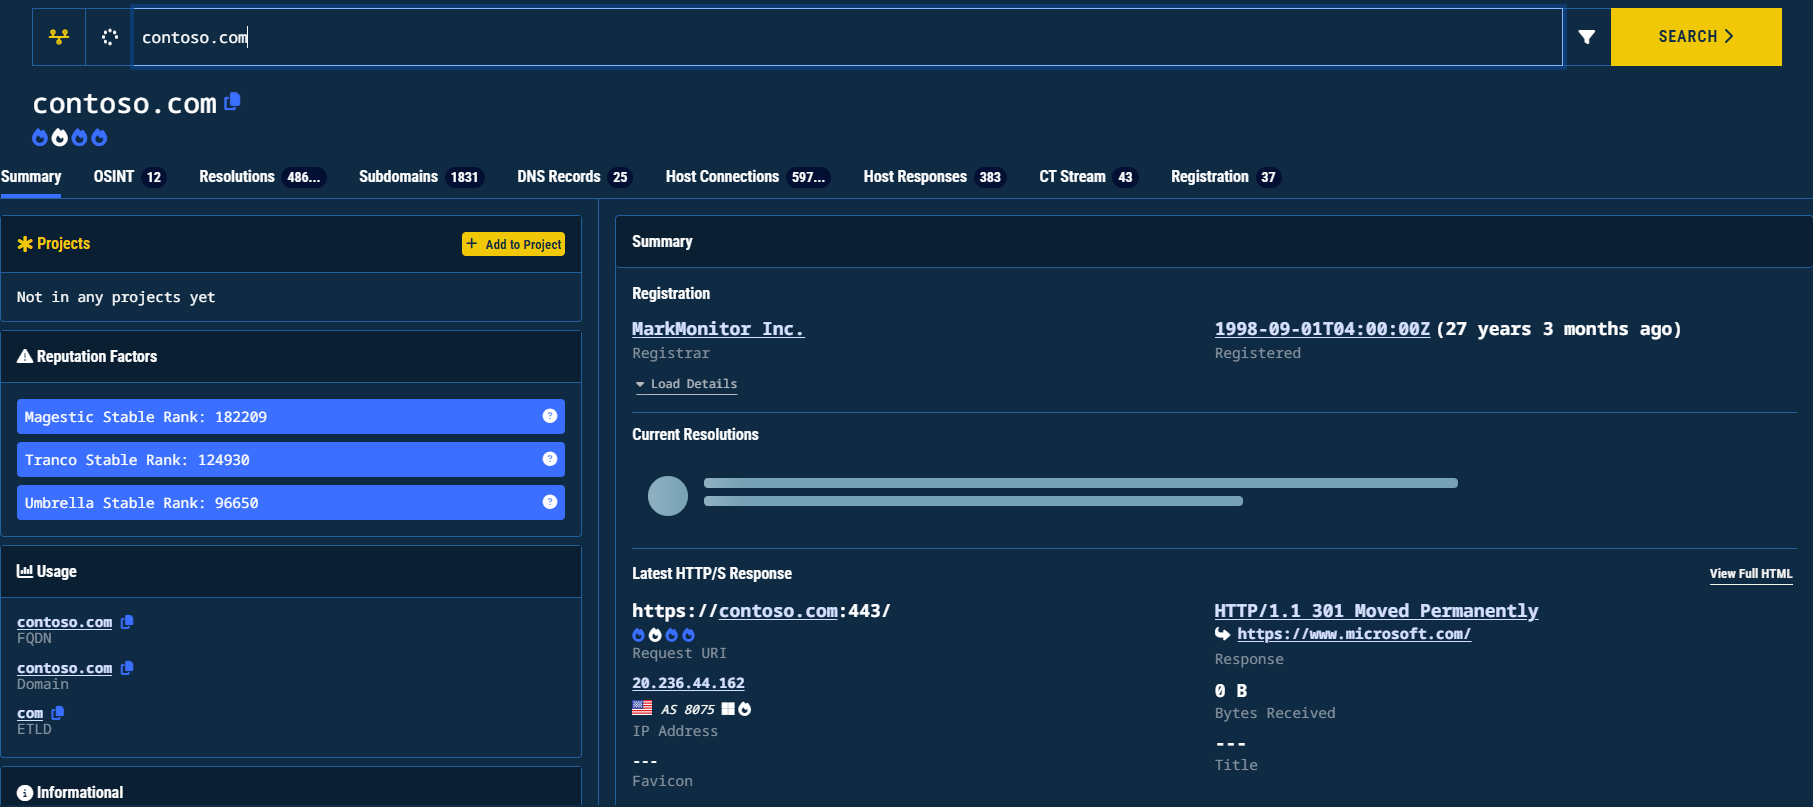Click the 1998-09-01 registration date link
Image resolution: width=1813 pixels, height=807 pixels.
[1322, 329]
